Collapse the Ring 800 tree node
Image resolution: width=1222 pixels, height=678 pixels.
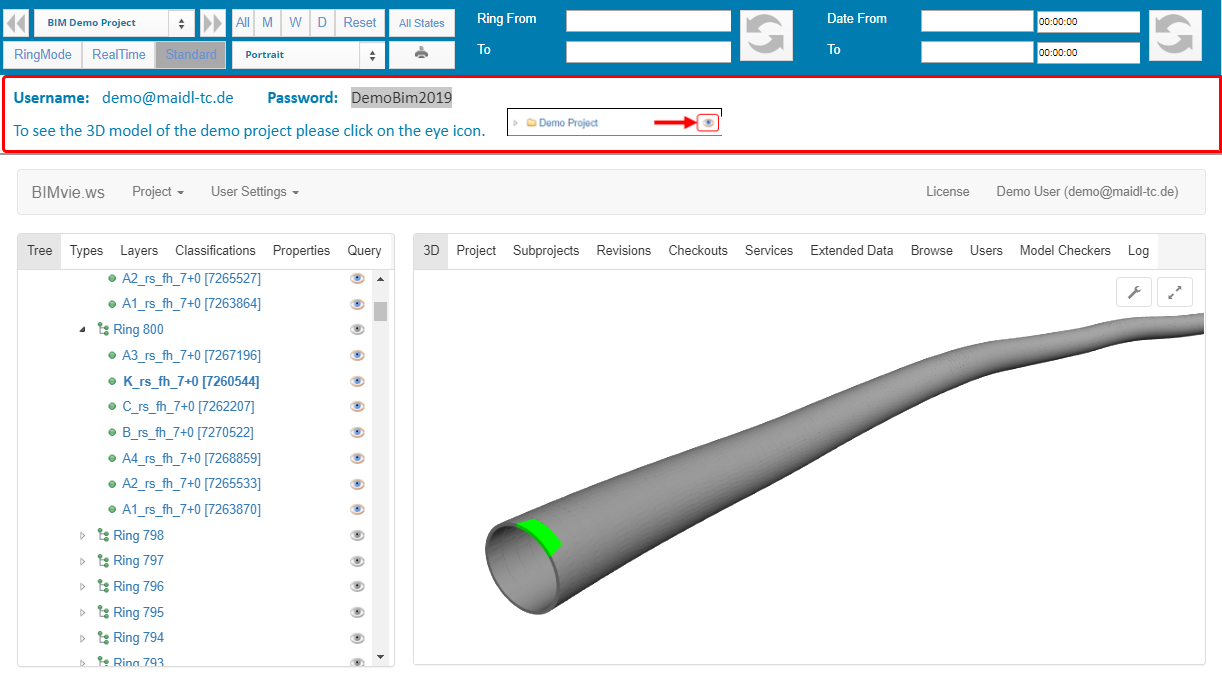click(83, 330)
